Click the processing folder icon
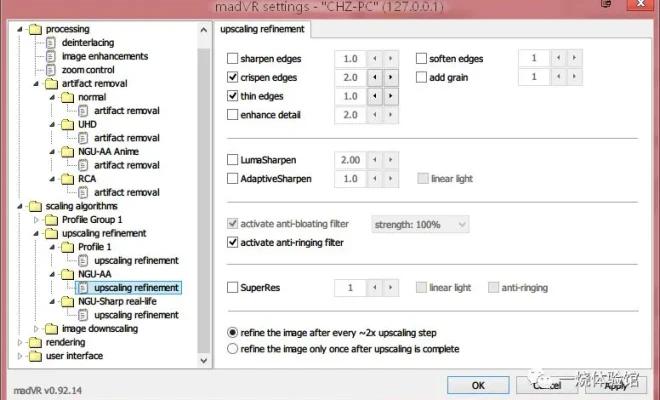Screen dimensions: 660x400 point(36,29)
